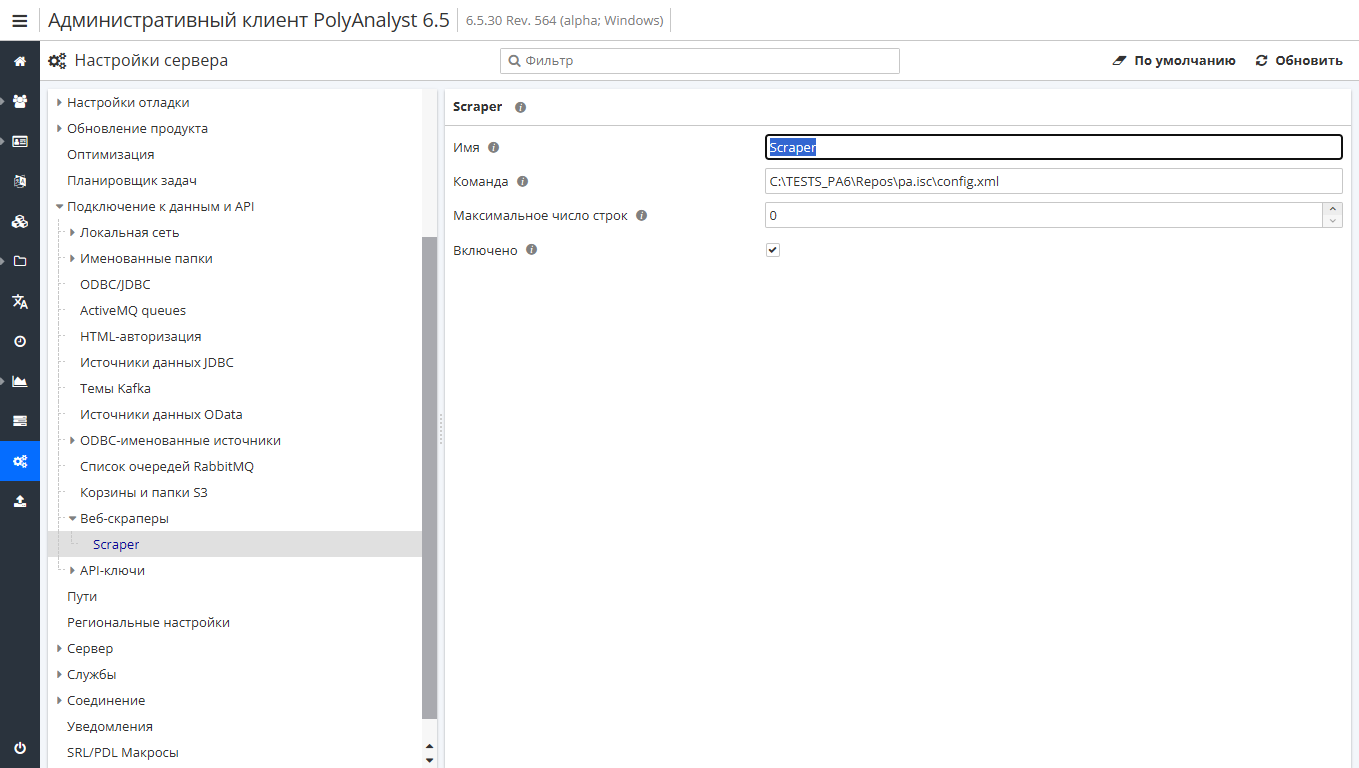Image resolution: width=1359 pixels, height=768 pixels.
Task: Go to the Home sidebar icon
Action: [x=20, y=61]
